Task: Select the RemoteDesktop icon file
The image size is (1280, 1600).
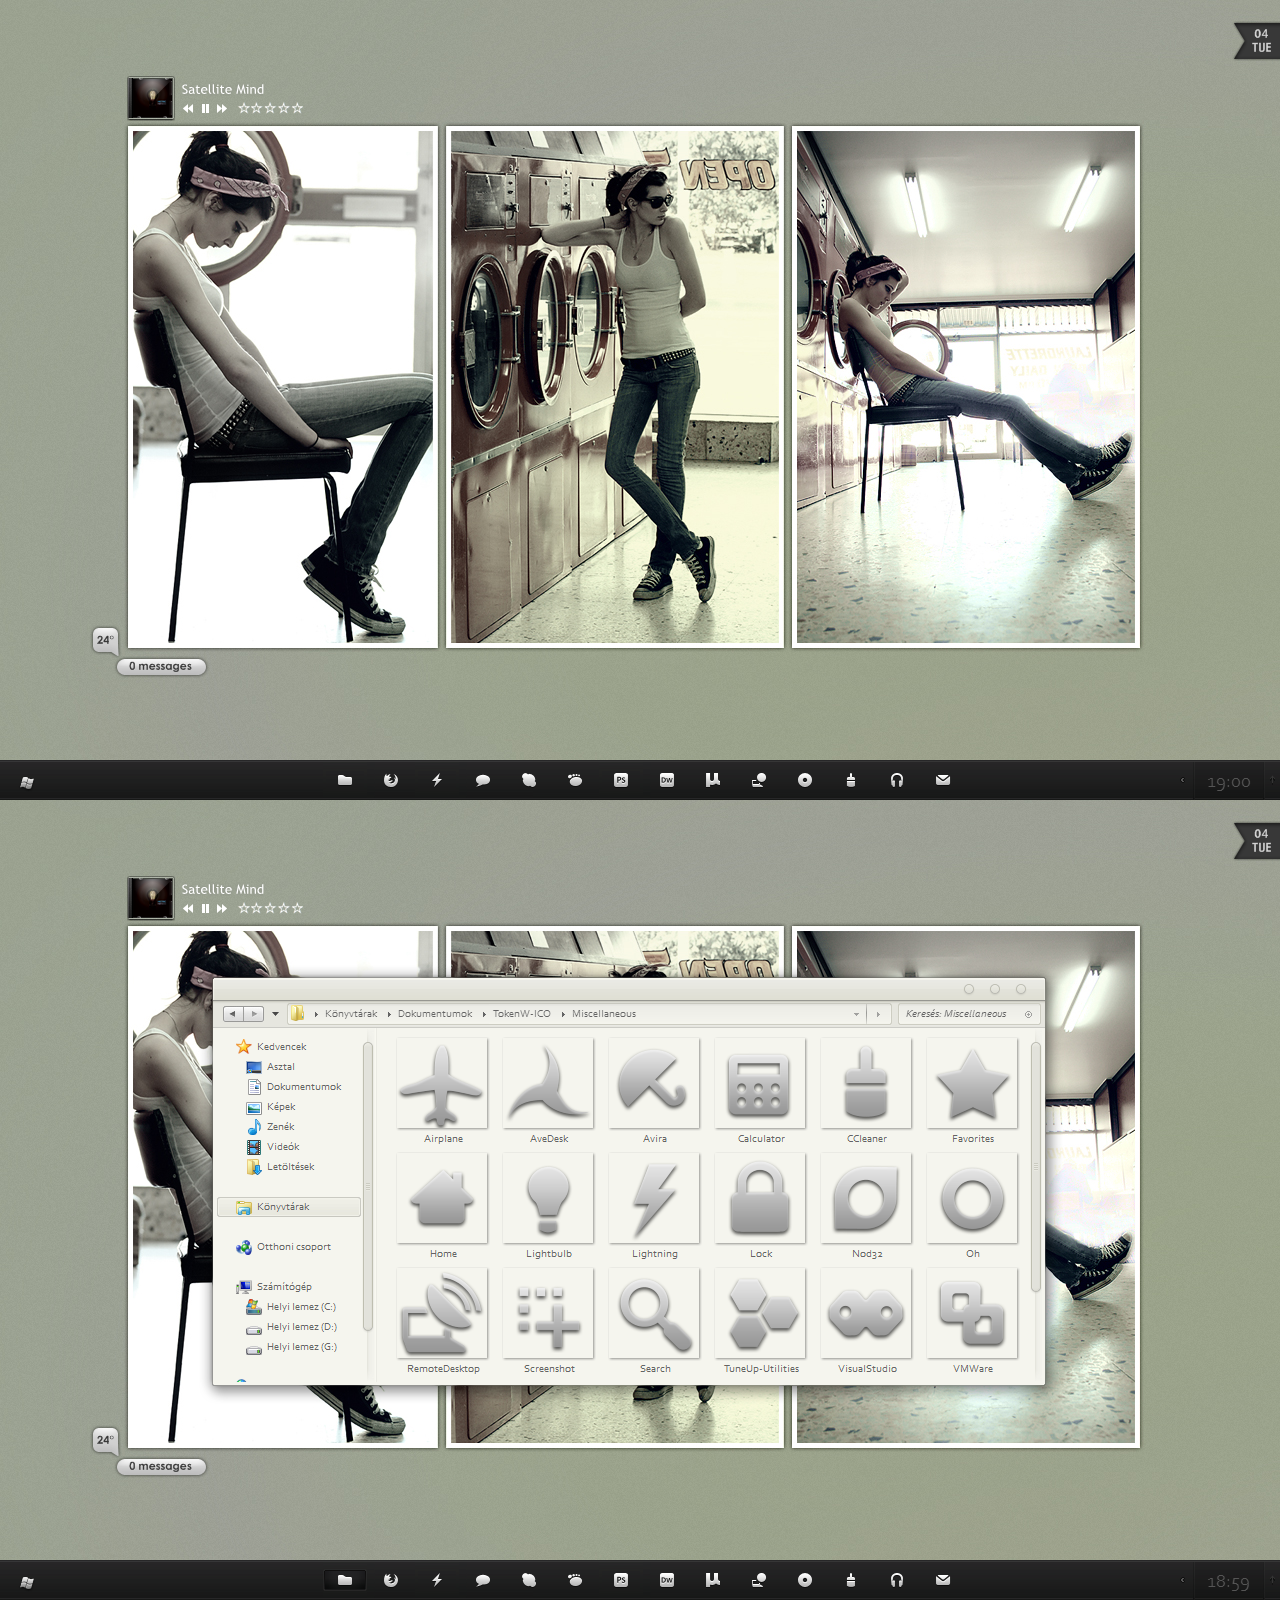Action: pyautogui.click(x=442, y=1321)
